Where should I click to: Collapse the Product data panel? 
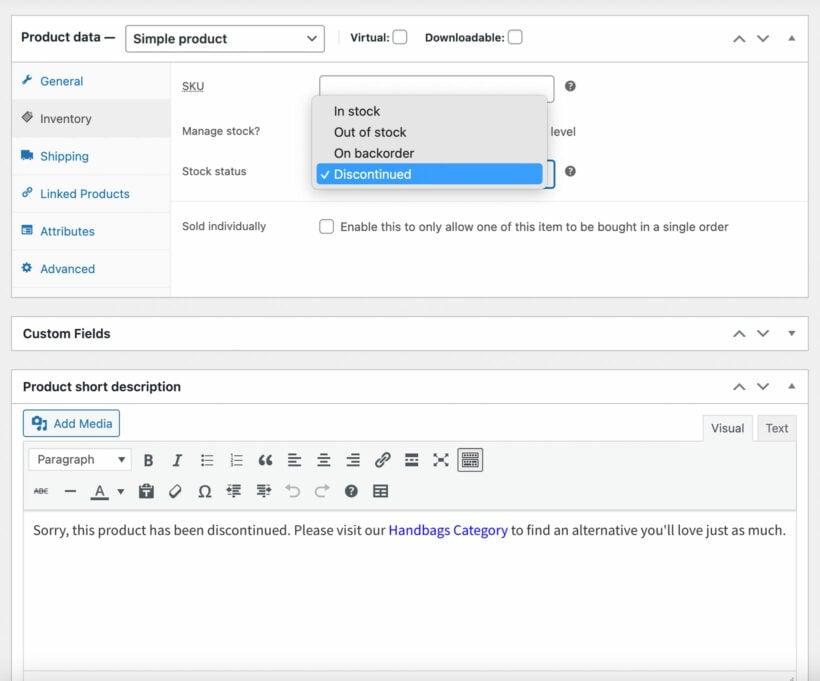point(792,38)
